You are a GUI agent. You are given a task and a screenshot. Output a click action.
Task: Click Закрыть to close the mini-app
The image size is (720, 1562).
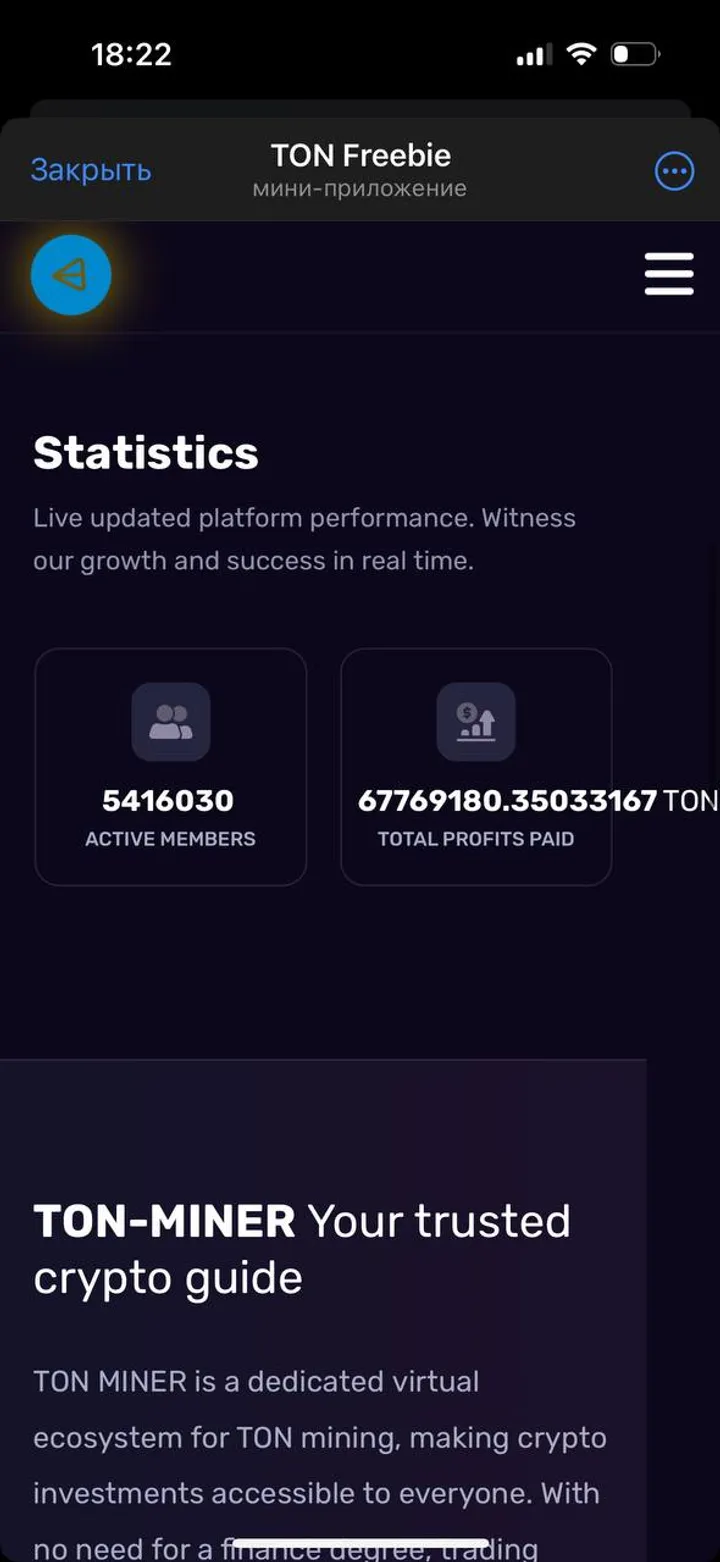coord(91,170)
